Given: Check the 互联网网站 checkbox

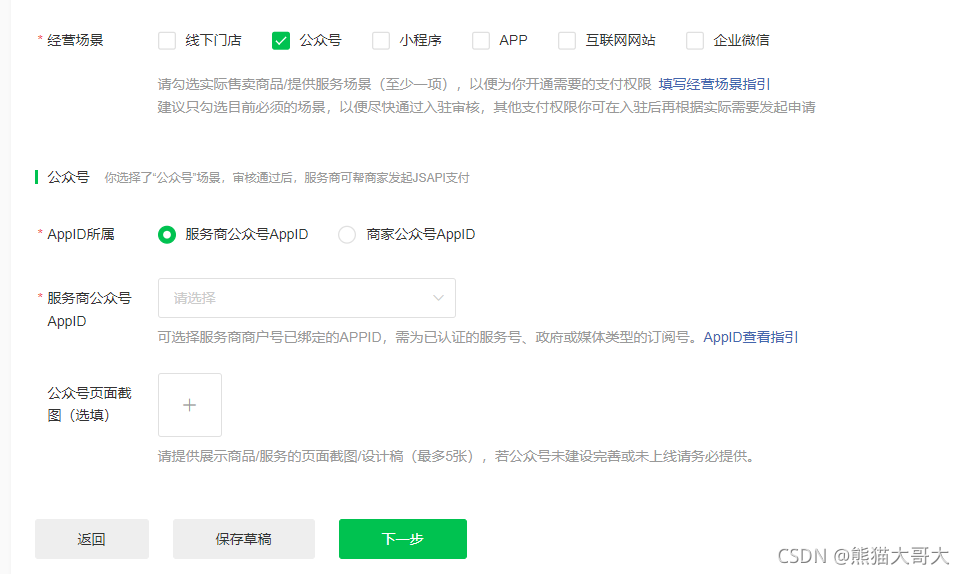Looking at the screenshot, I should tap(567, 41).
